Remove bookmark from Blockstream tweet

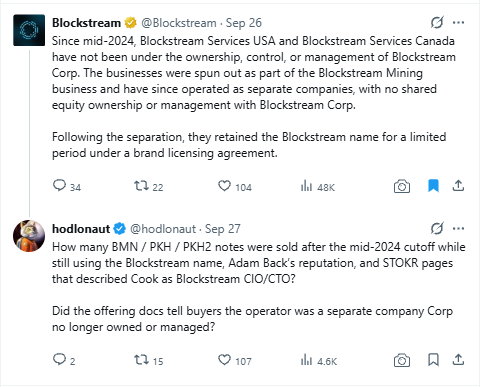[433, 186]
